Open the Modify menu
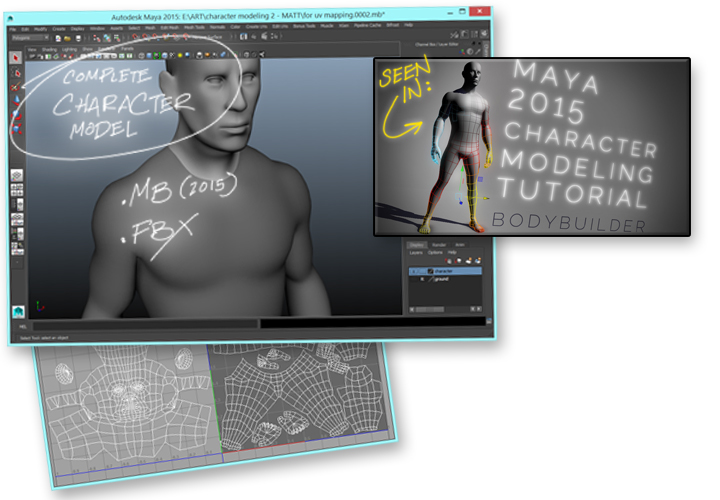 [40, 29]
